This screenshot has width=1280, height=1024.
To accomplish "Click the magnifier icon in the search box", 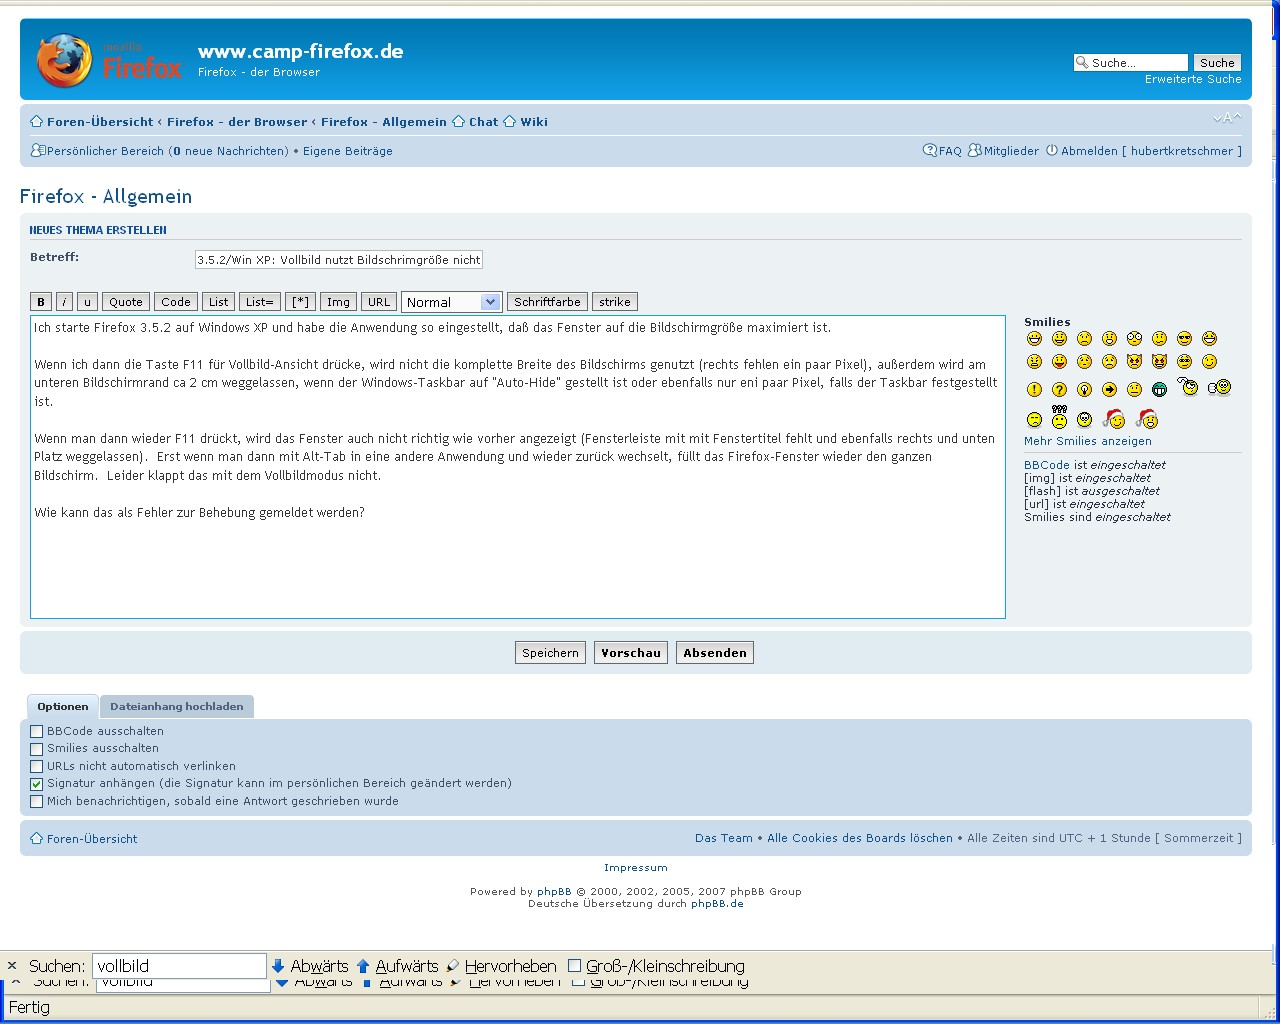I will (1082, 63).
